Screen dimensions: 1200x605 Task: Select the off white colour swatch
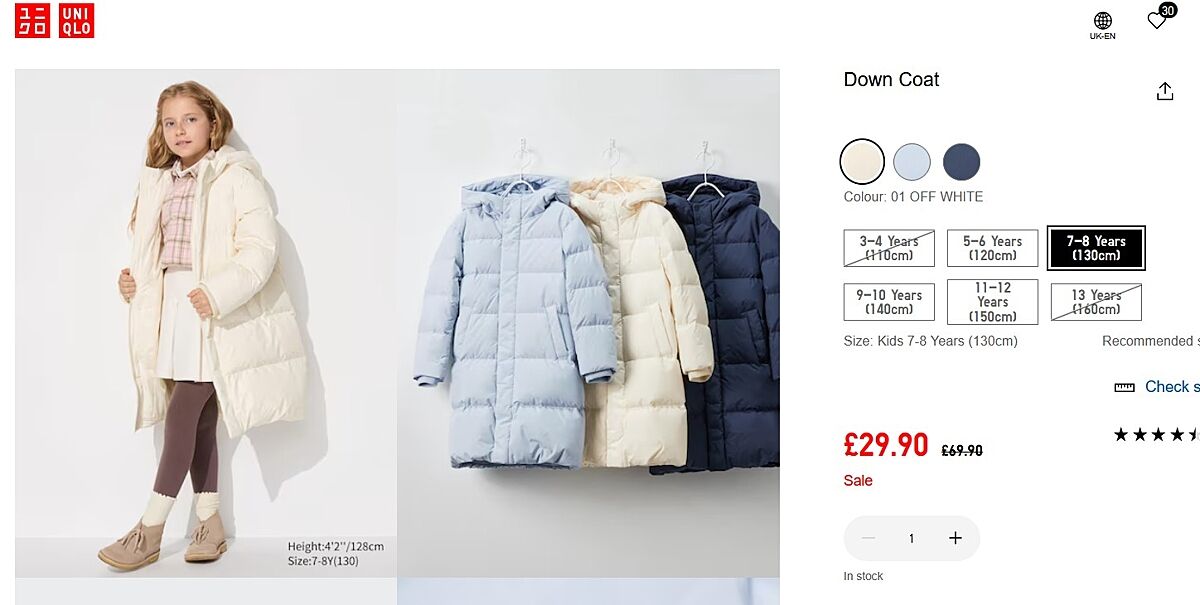pyautogui.click(x=862, y=161)
